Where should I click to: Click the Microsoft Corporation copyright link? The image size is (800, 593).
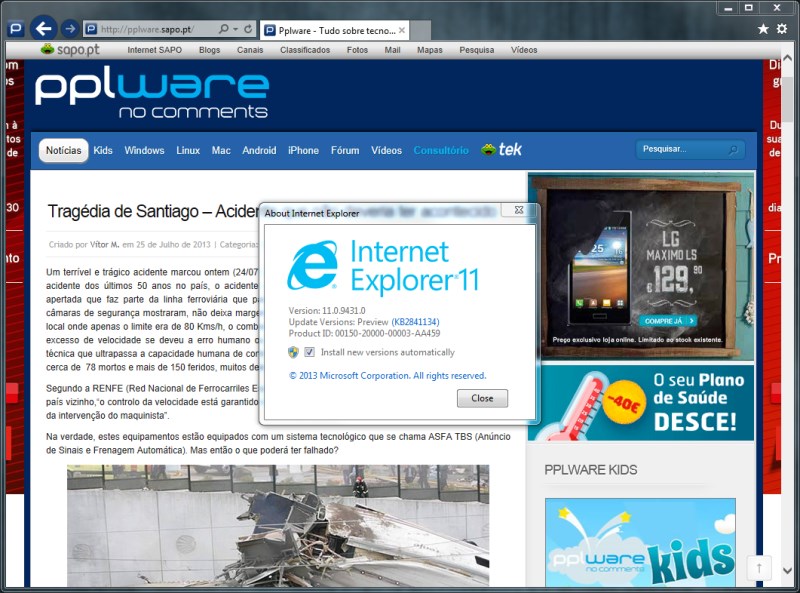(387, 376)
